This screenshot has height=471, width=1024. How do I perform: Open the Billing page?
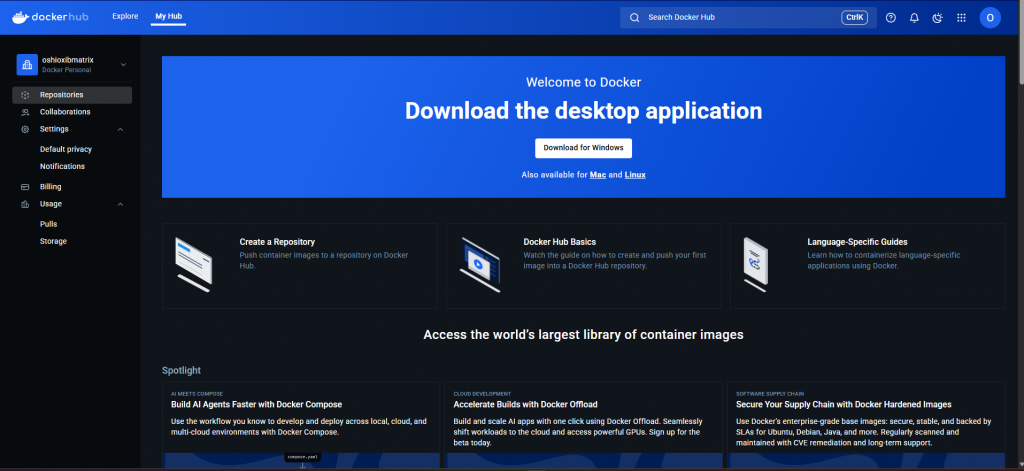coord(50,187)
